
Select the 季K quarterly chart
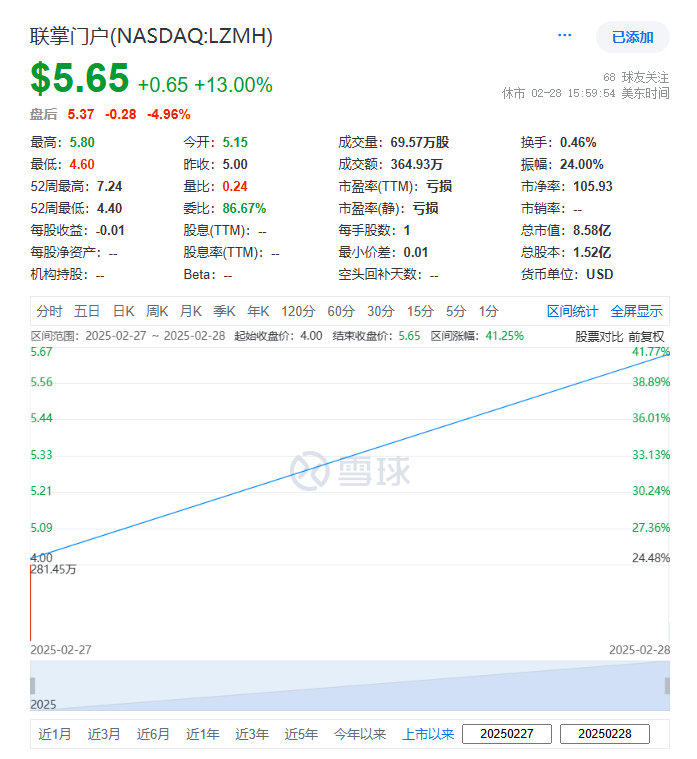pos(225,311)
